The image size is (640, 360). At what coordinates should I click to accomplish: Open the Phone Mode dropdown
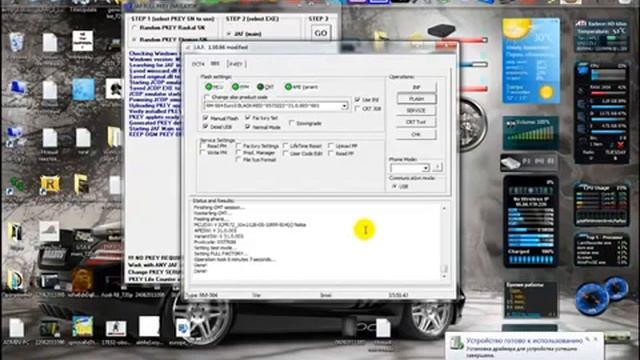(x=425, y=168)
